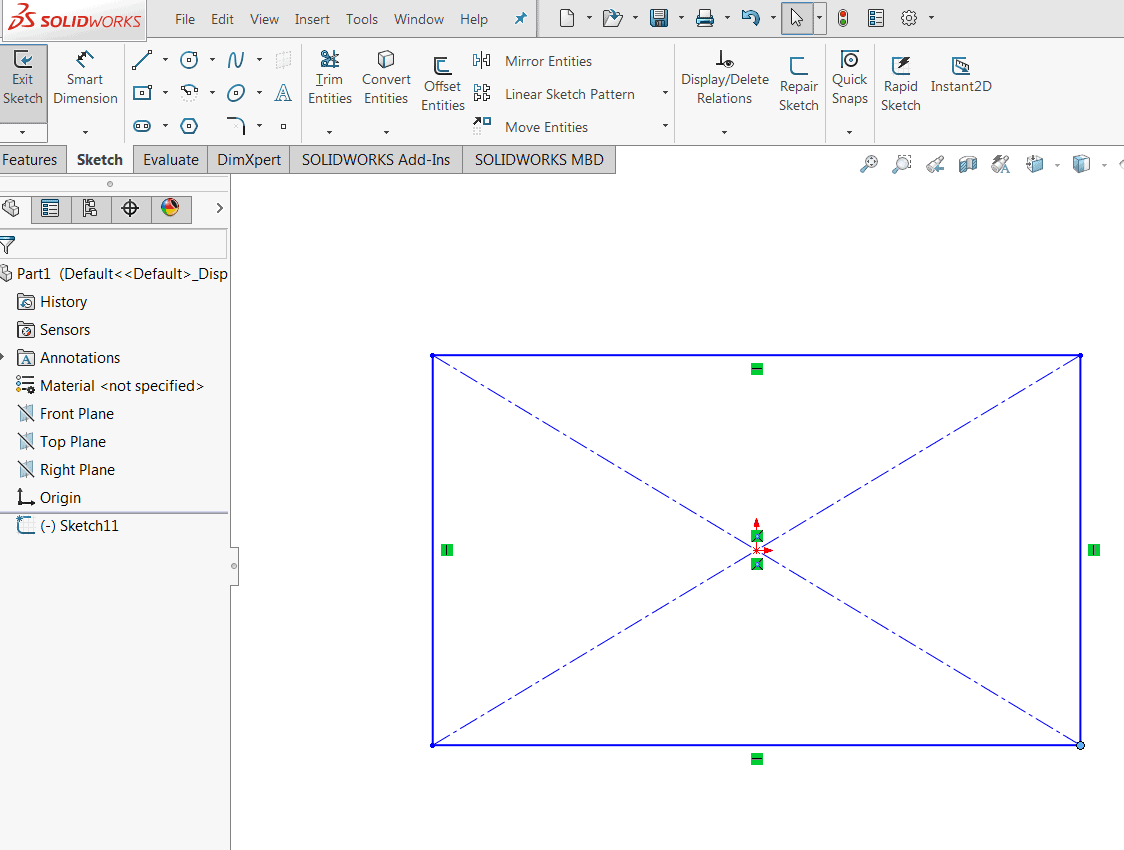This screenshot has height=850, width=1124.
Task: Select the Polygon sketch tool
Action: [189, 126]
